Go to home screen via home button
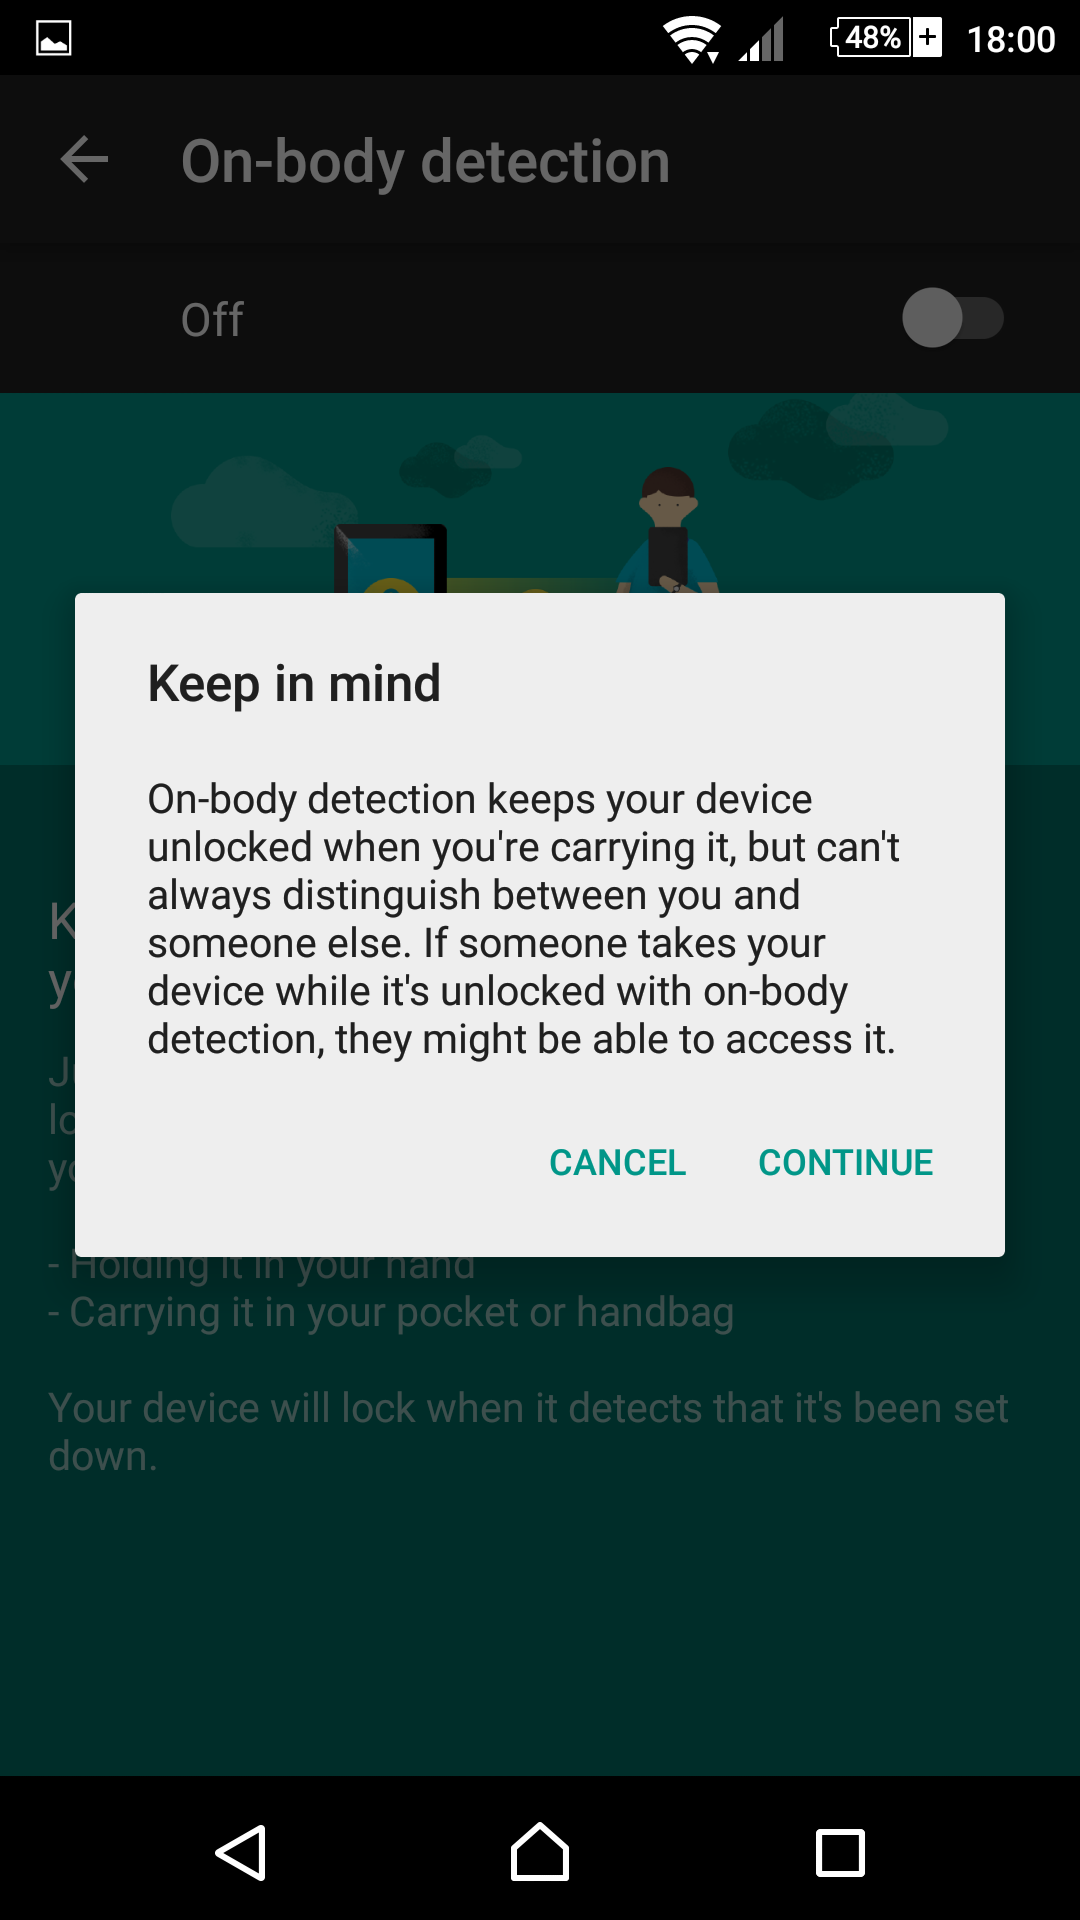 (x=540, y=1852)
